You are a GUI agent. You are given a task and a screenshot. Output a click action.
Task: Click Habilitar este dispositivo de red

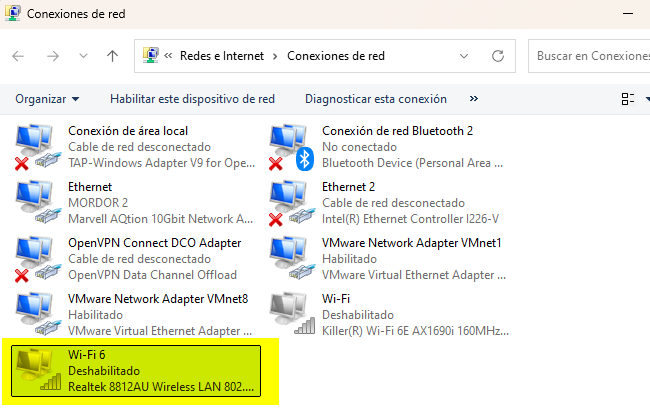point(192,99)
